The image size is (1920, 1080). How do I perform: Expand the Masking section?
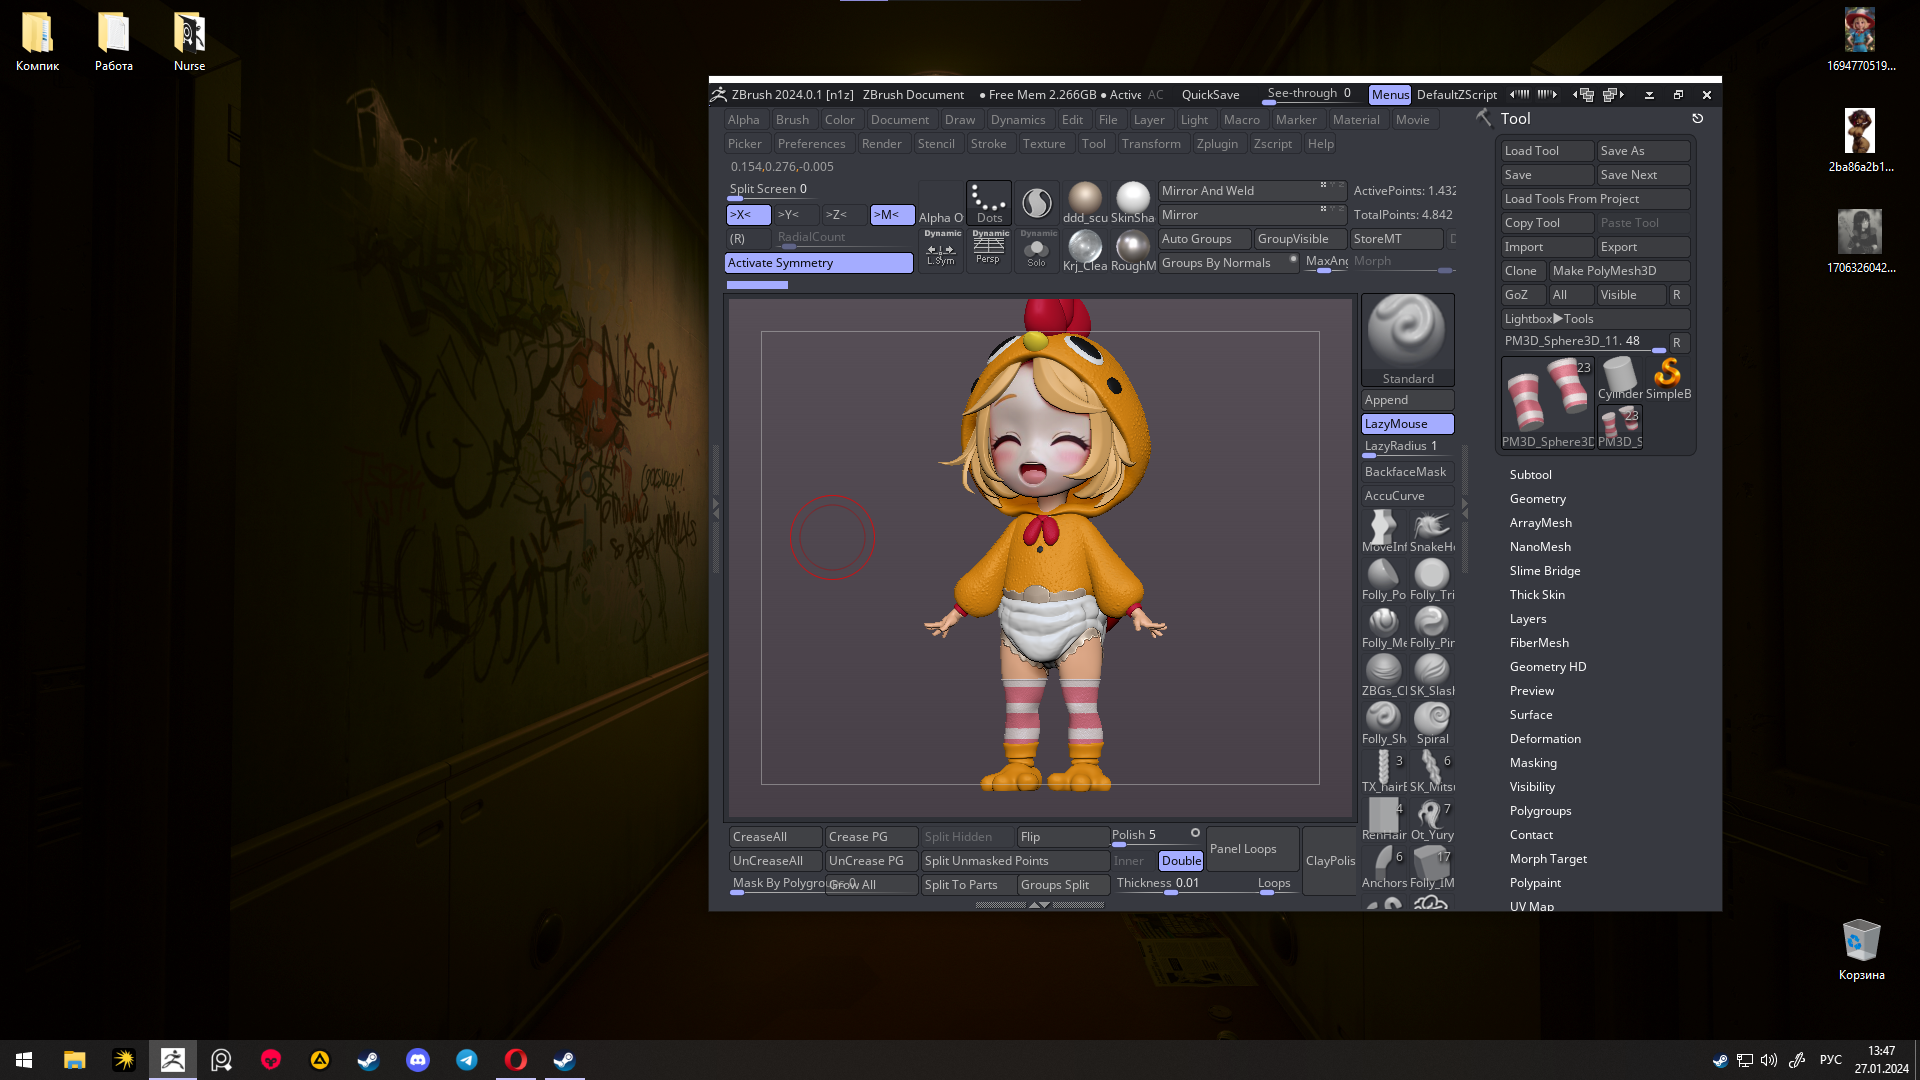point(1533,763)
